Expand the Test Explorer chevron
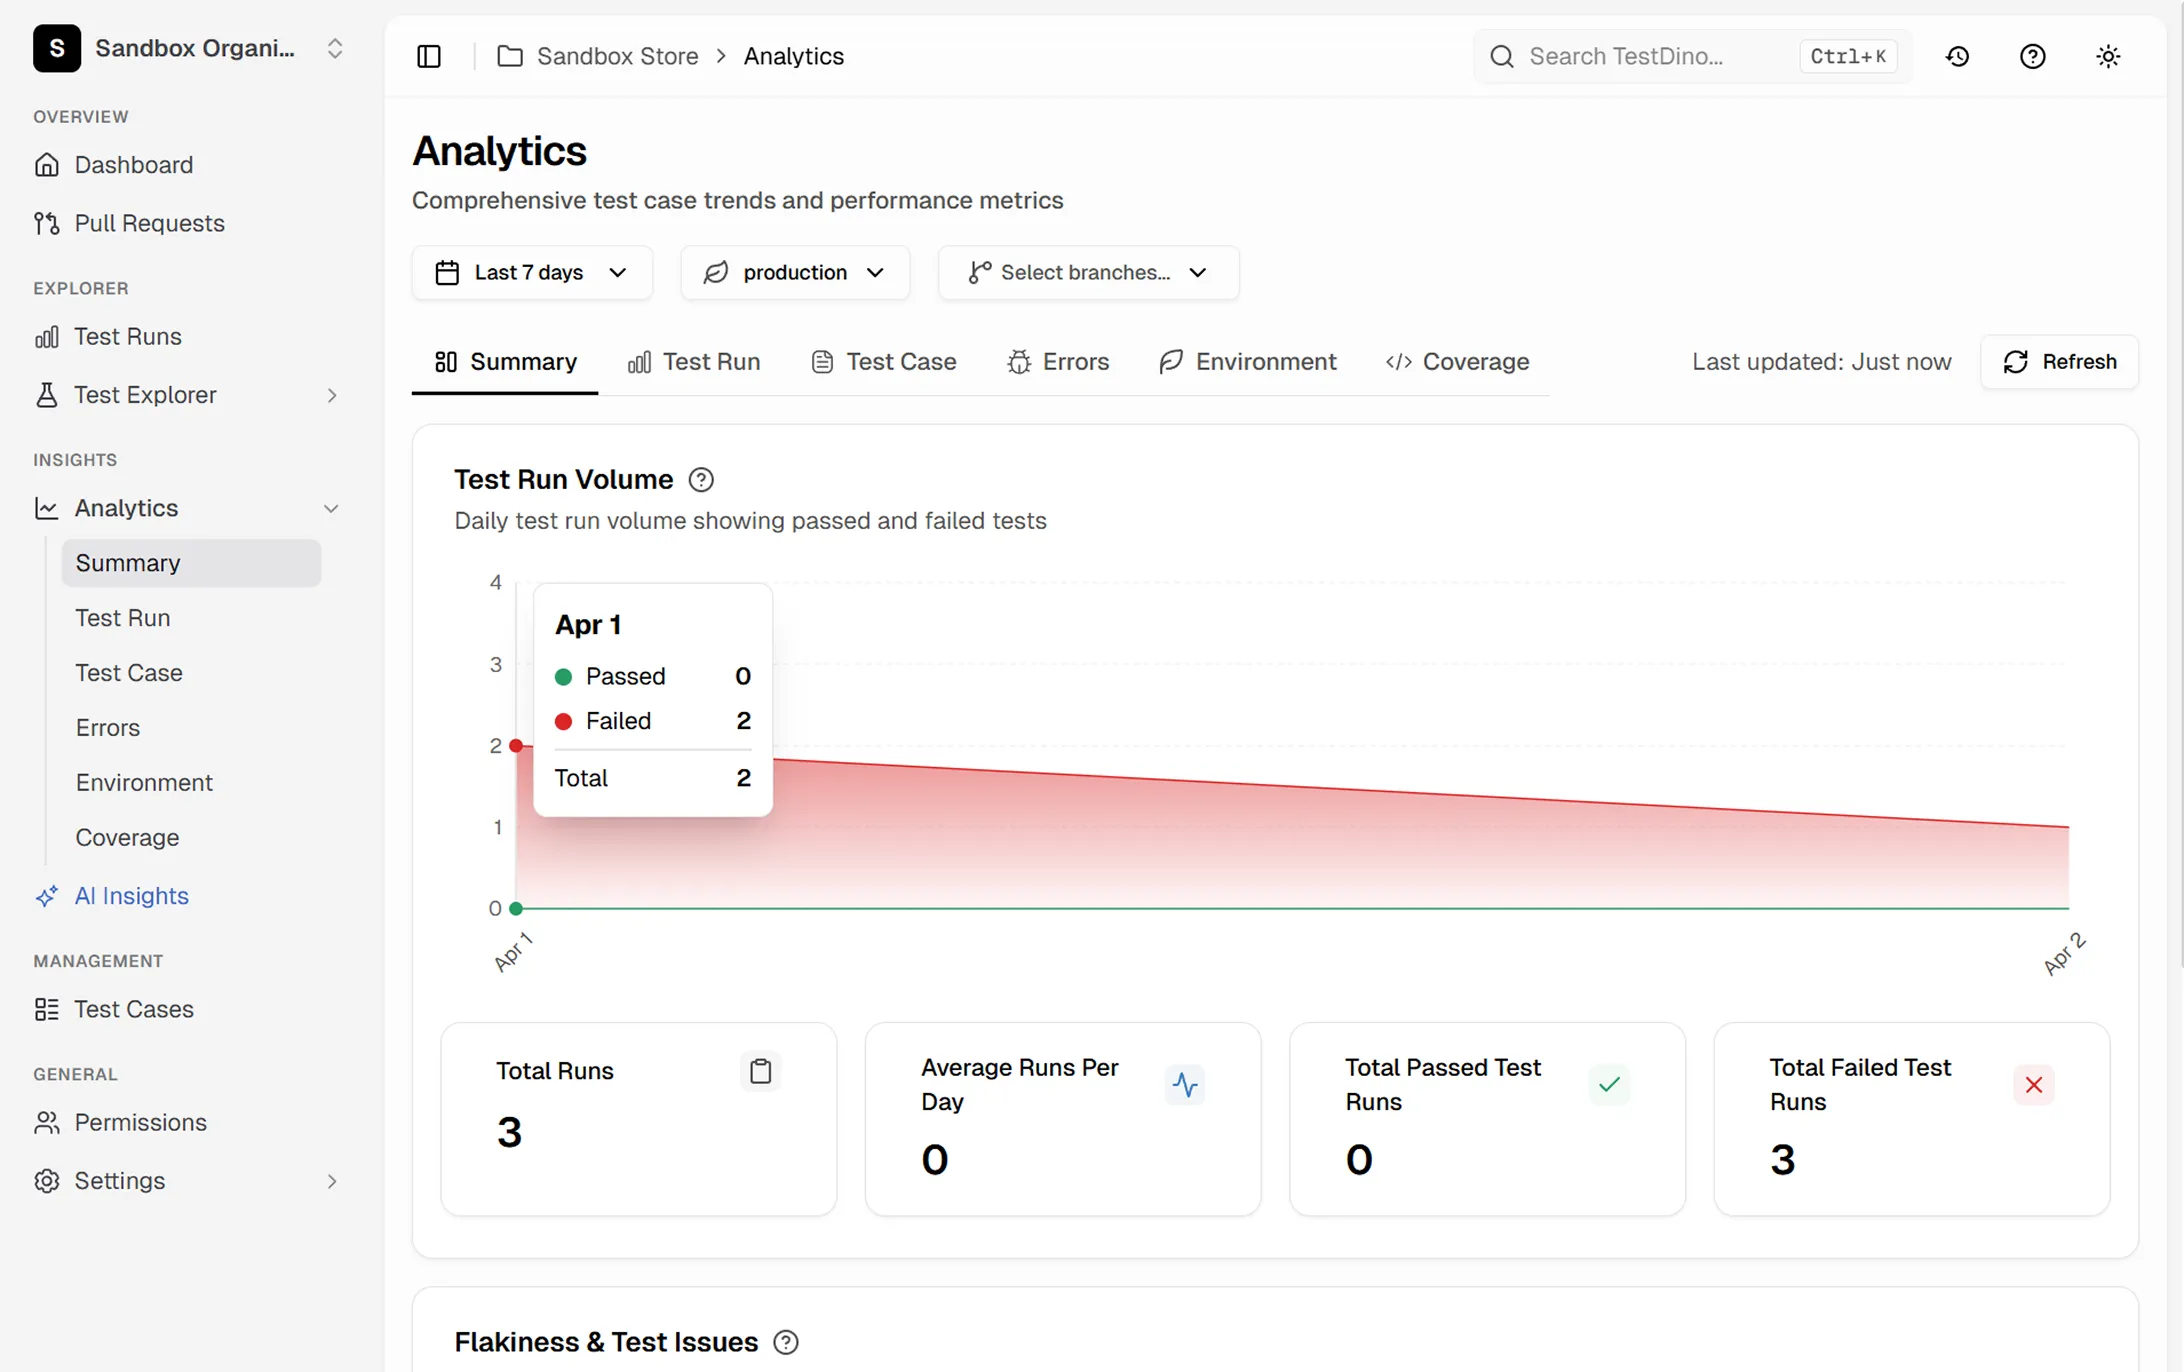The width and height of the screenshot is (2184, 1372). (332, 395)
